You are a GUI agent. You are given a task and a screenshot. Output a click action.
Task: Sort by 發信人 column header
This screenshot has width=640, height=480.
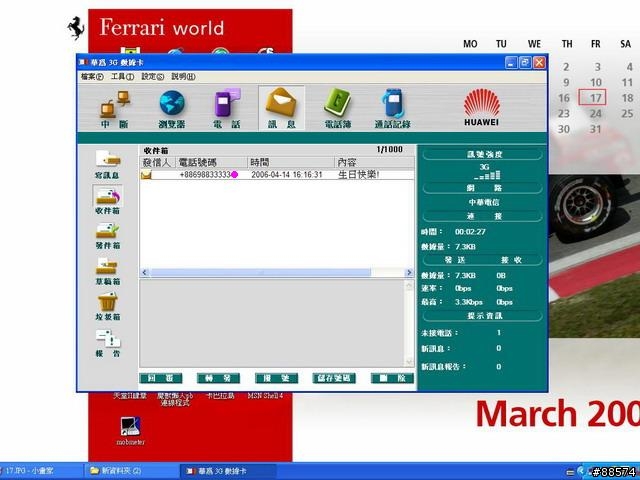tap(158, 162)
